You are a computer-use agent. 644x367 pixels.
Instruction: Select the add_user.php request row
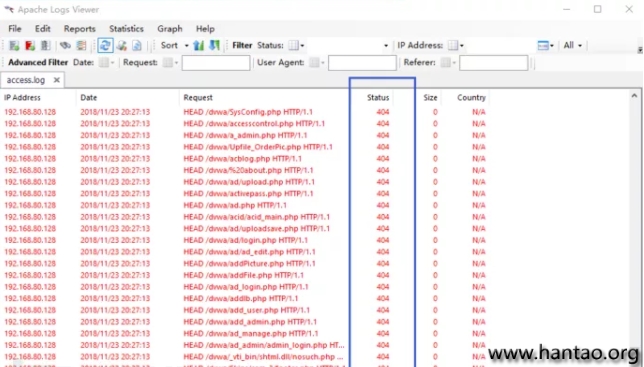(x=245, y=310)
